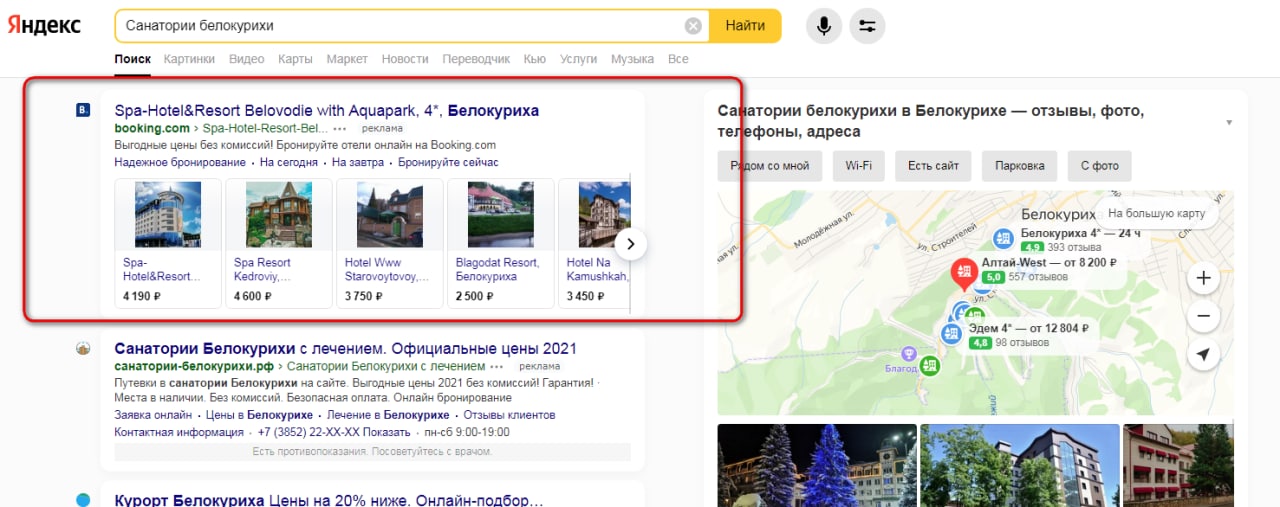
Task: Follow the Бронируйте сейчас sitelink
Action: pyautogui.click(x=448, y=162)
